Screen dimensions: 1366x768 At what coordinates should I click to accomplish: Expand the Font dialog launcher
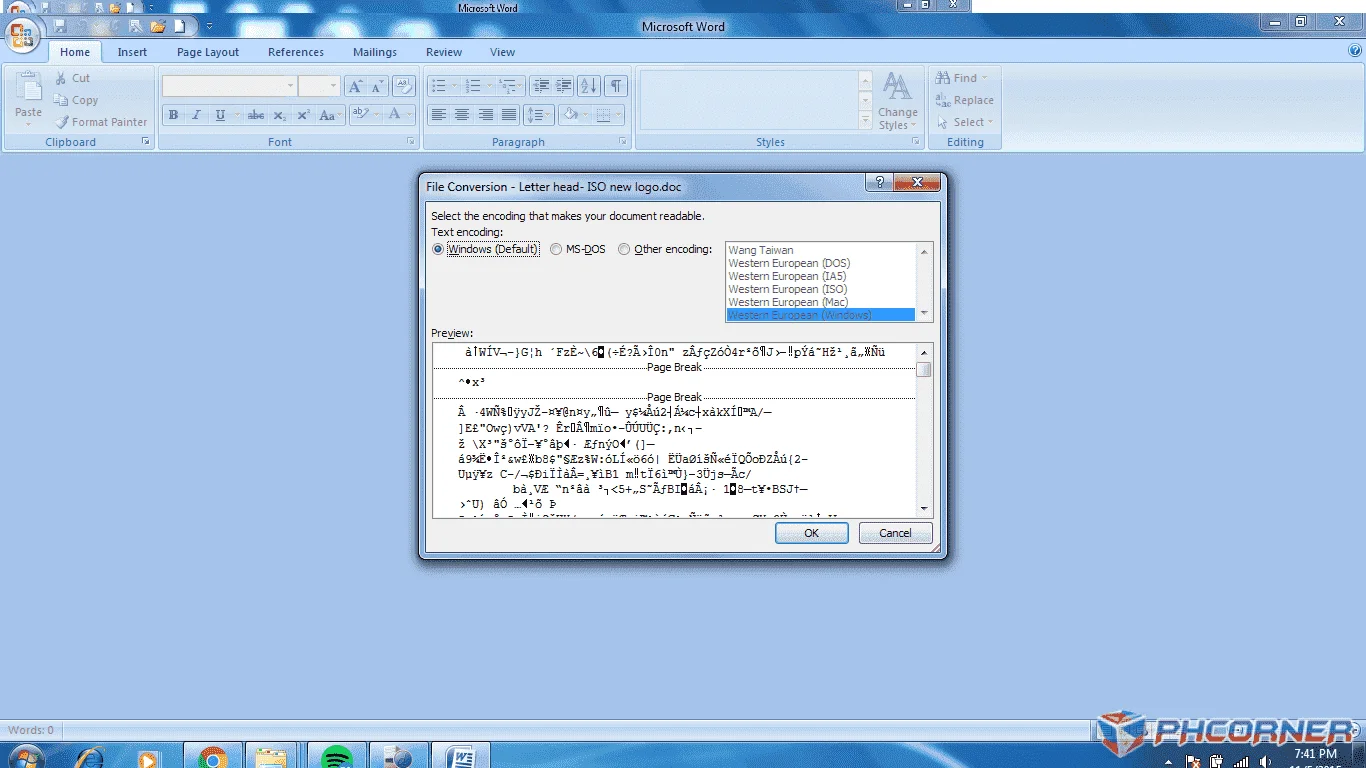(411, 142)
